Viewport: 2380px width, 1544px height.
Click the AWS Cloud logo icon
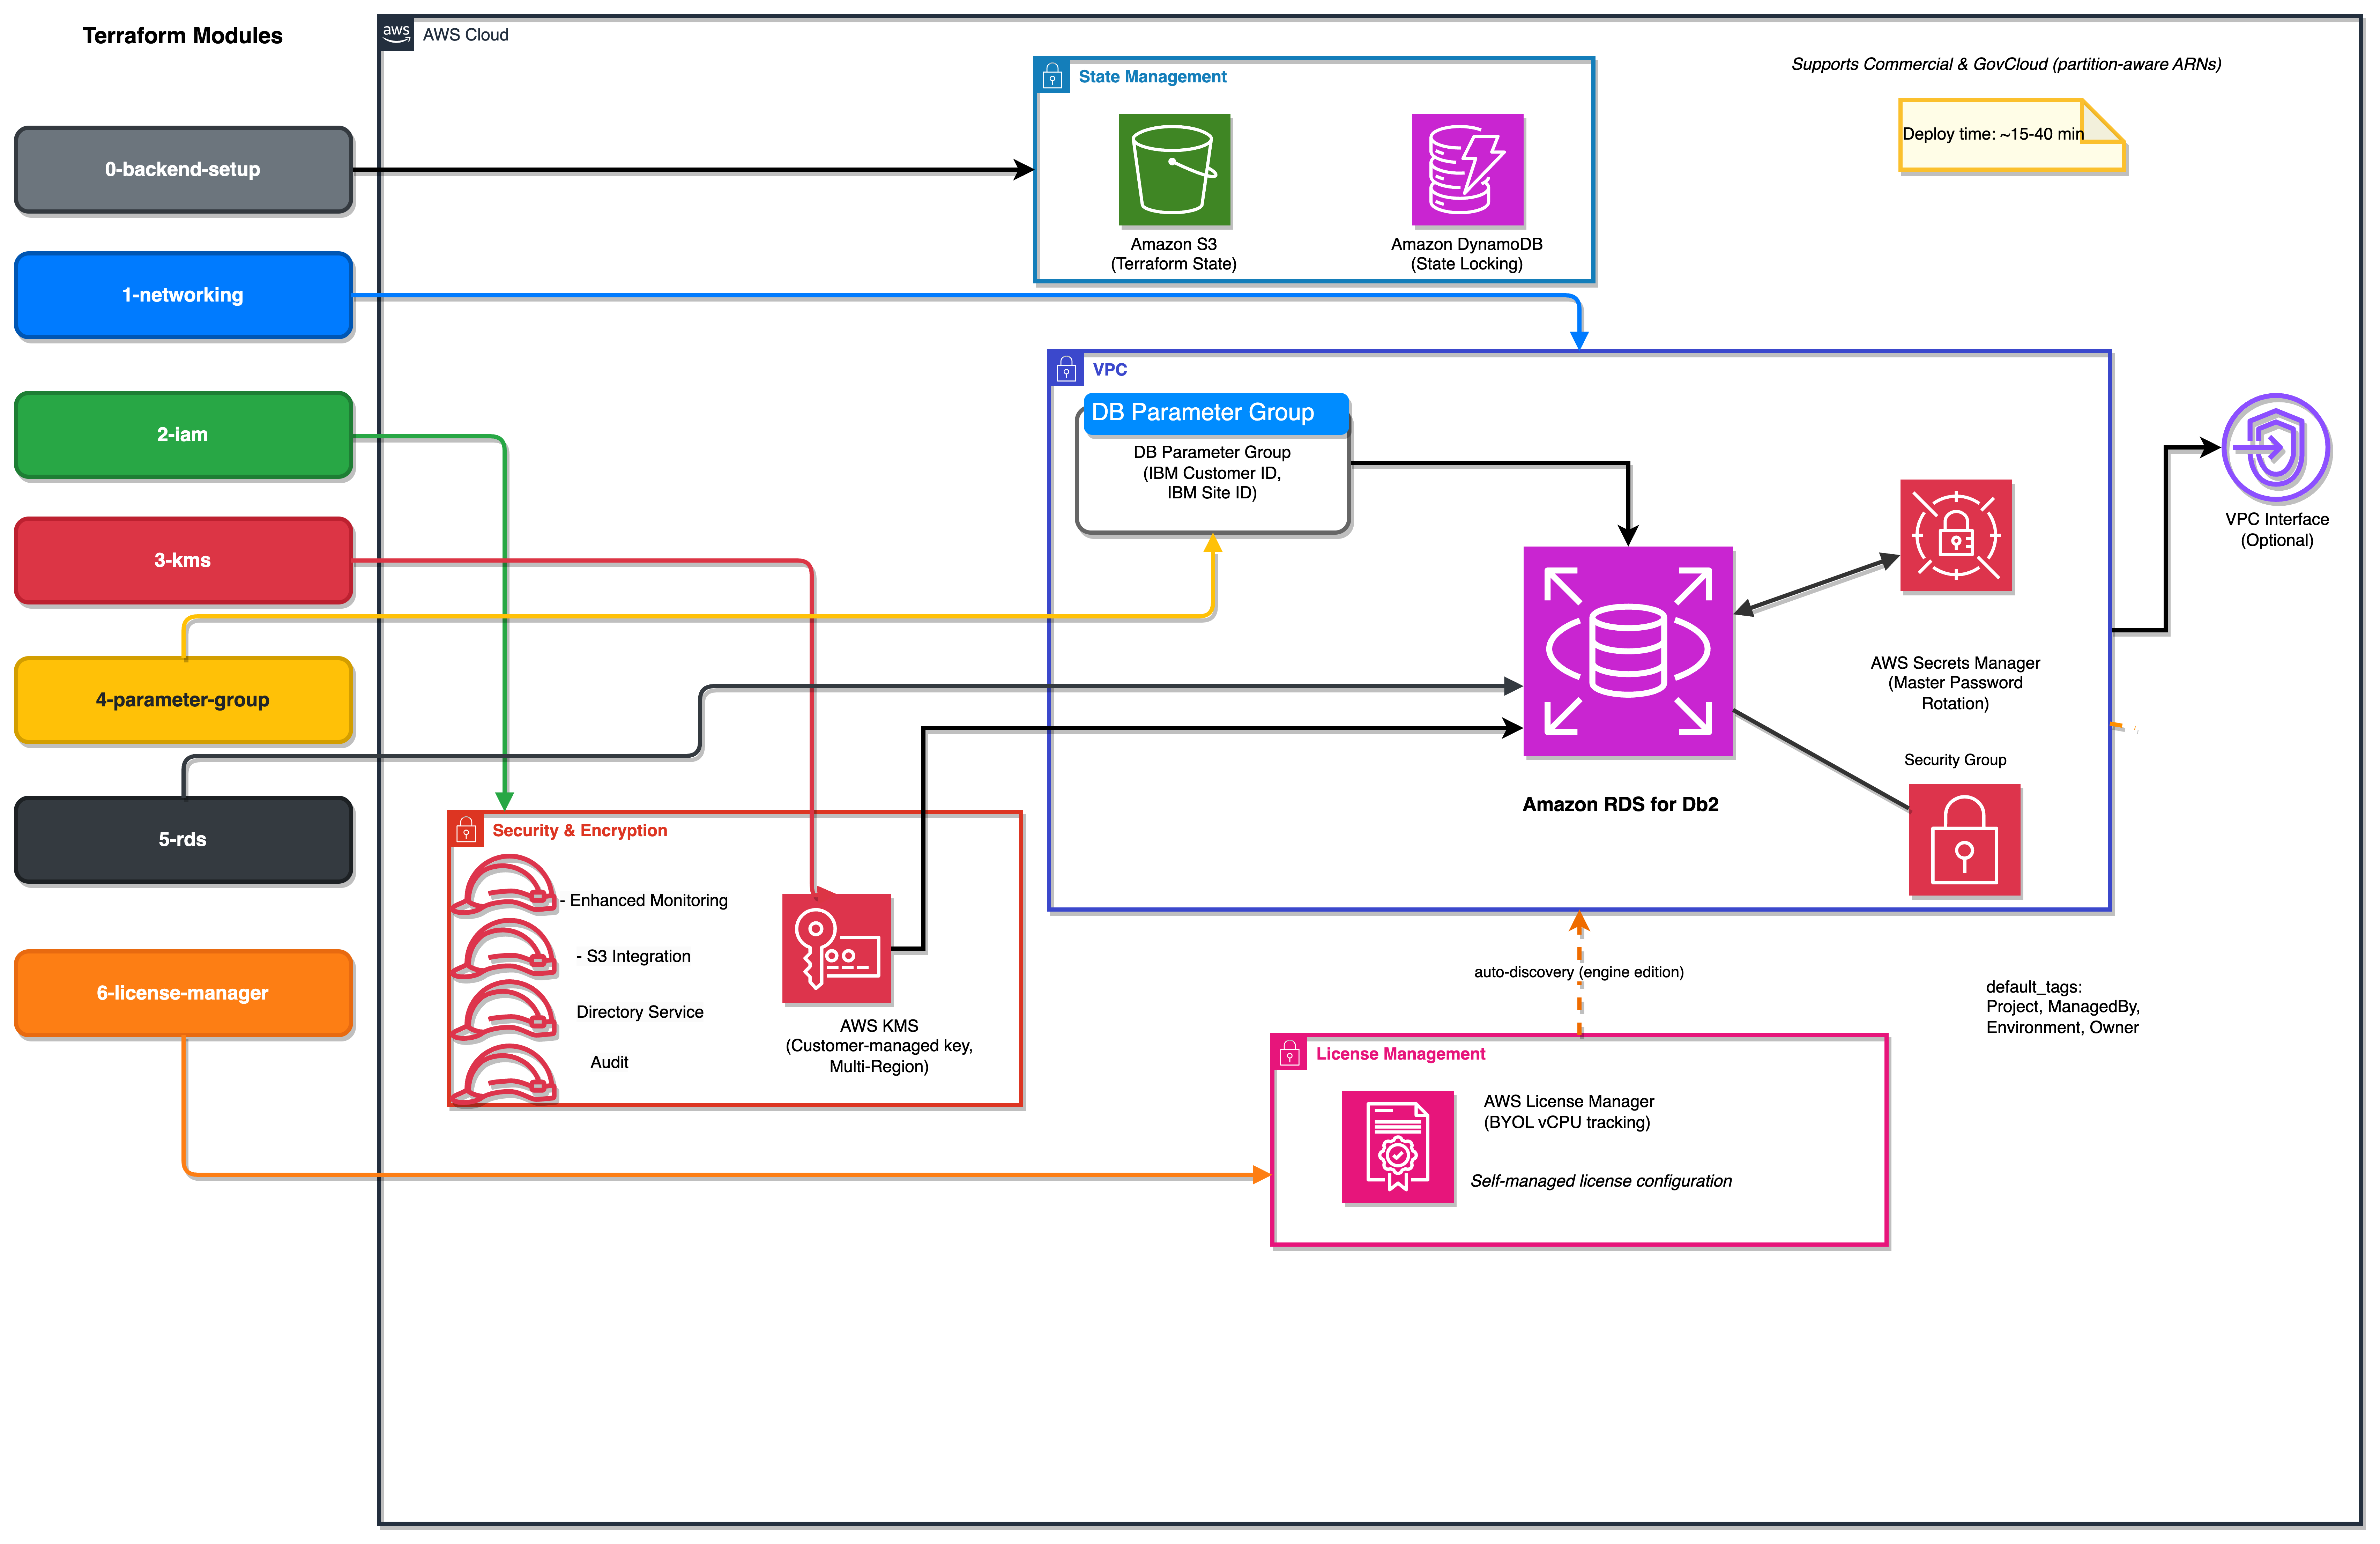[396, 34]
